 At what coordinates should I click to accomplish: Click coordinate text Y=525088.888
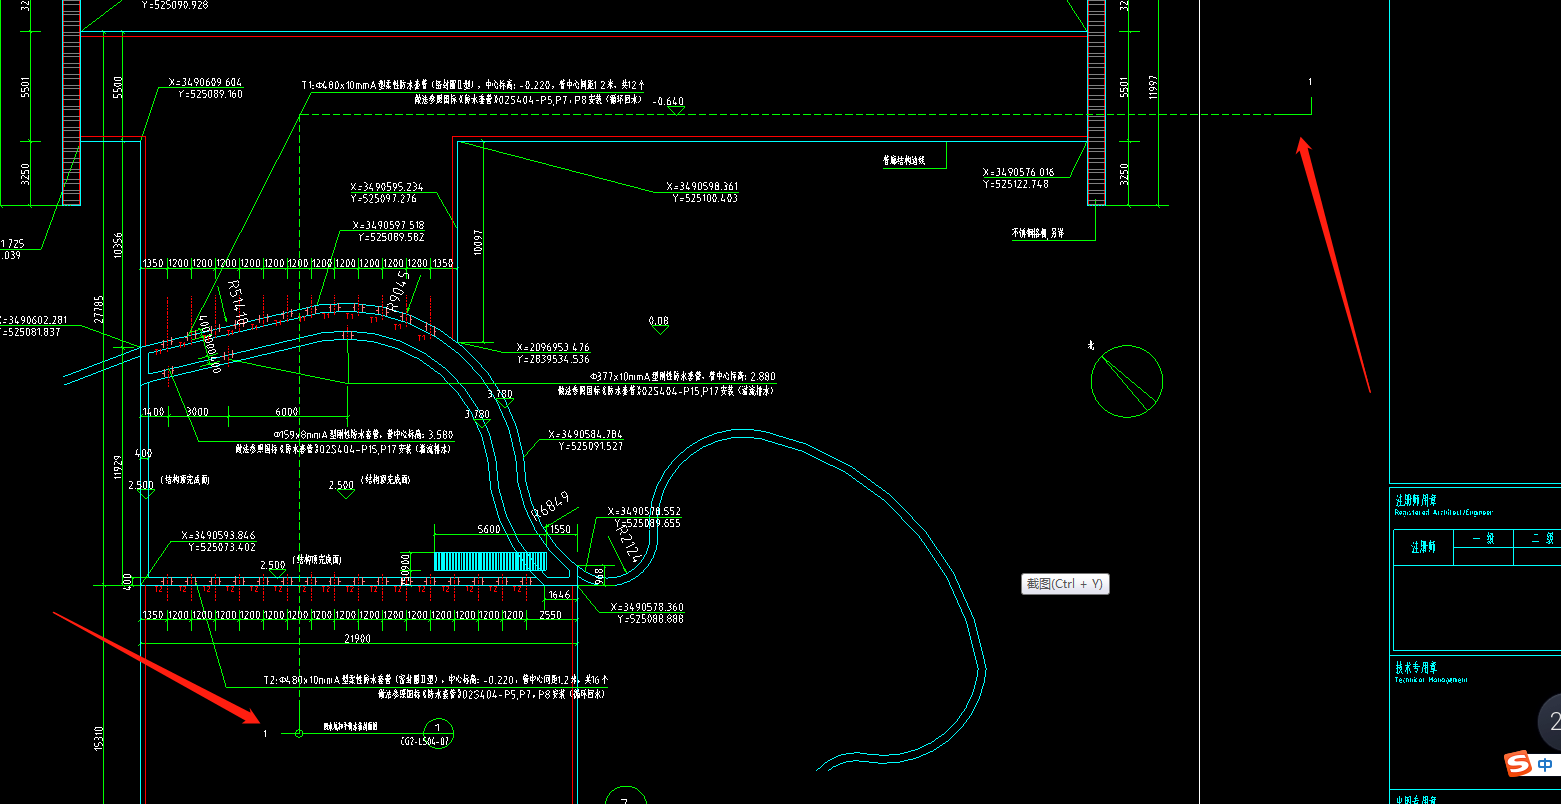pos(650,619)
